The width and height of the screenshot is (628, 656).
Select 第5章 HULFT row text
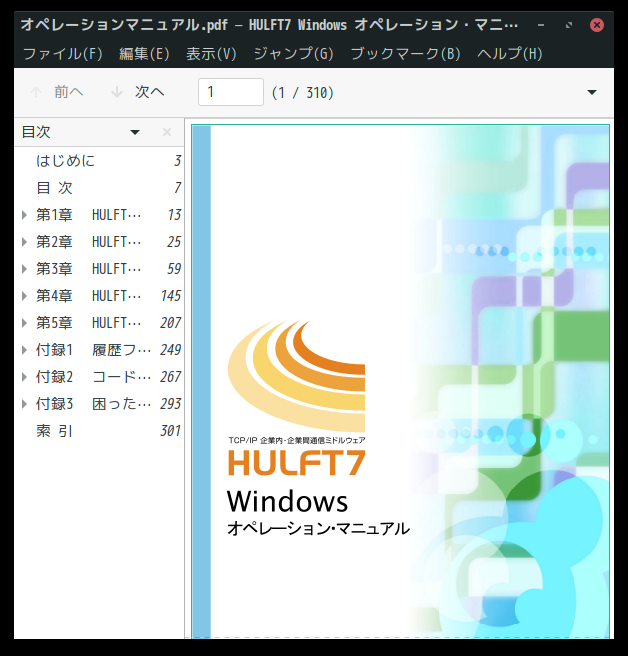89,323
